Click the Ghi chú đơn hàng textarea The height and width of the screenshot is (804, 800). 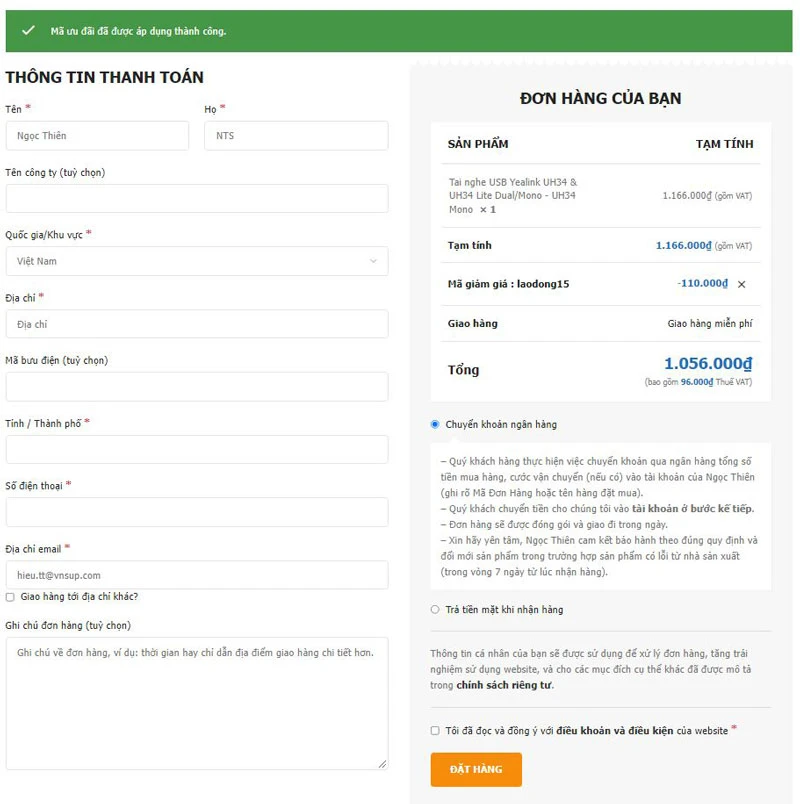coord(197,702)
